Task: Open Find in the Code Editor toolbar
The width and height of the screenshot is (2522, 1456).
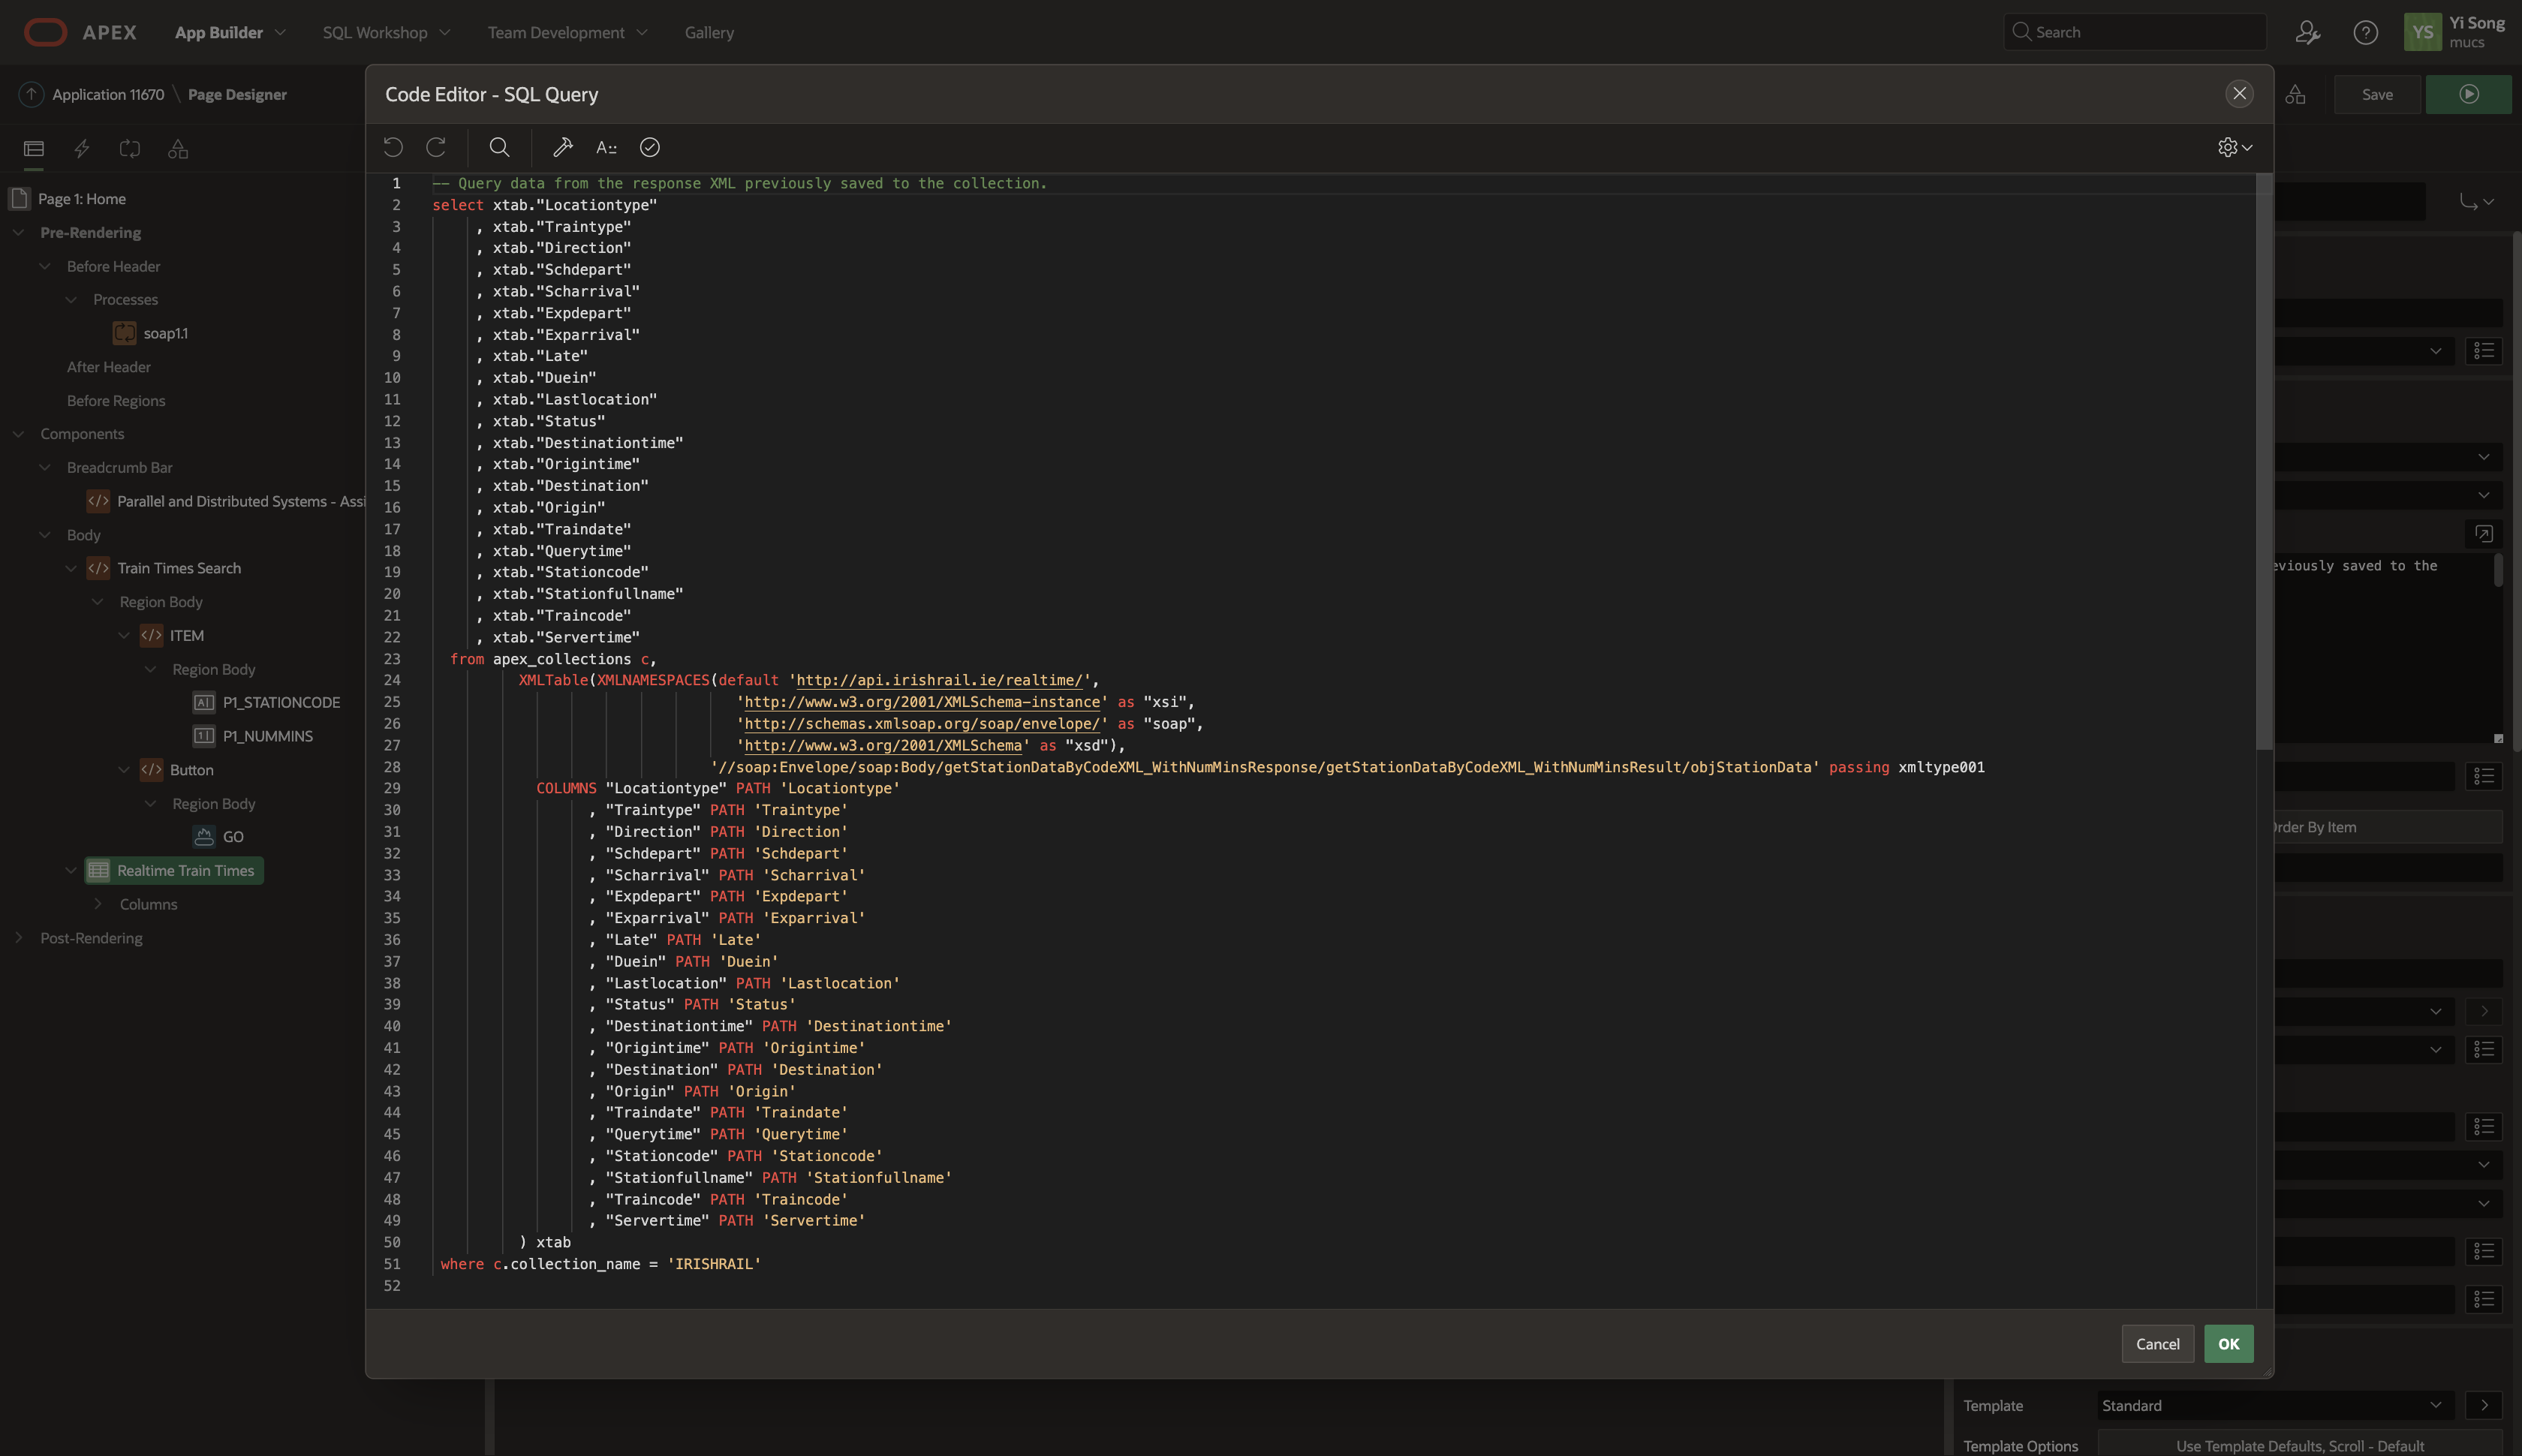Action: coord(499,147)
